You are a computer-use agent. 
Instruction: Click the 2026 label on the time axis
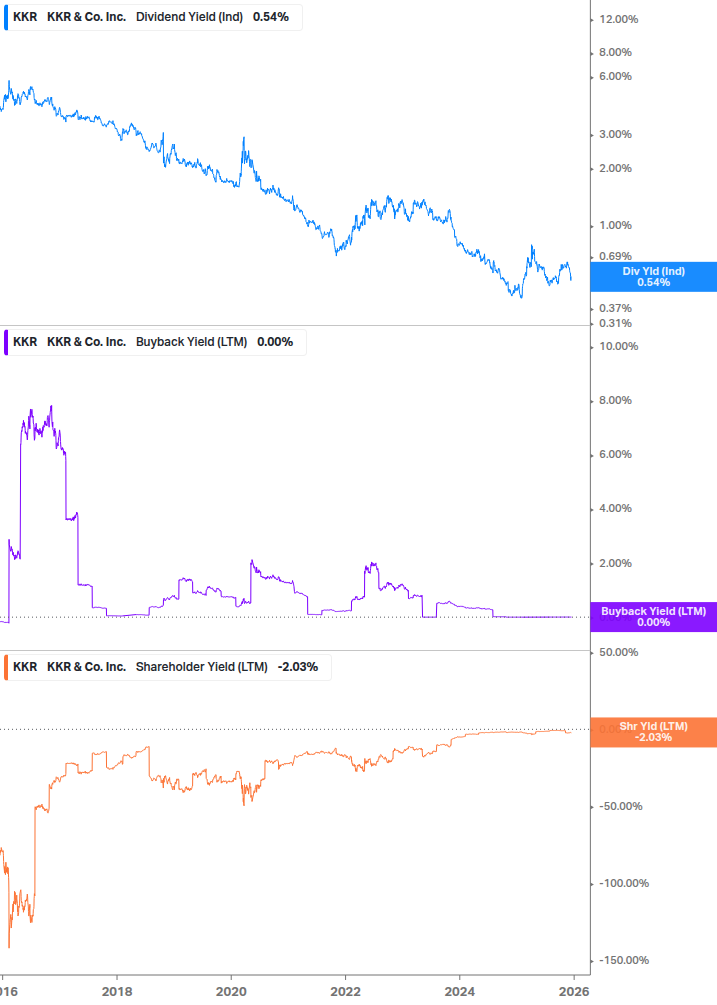pos(573,992)
